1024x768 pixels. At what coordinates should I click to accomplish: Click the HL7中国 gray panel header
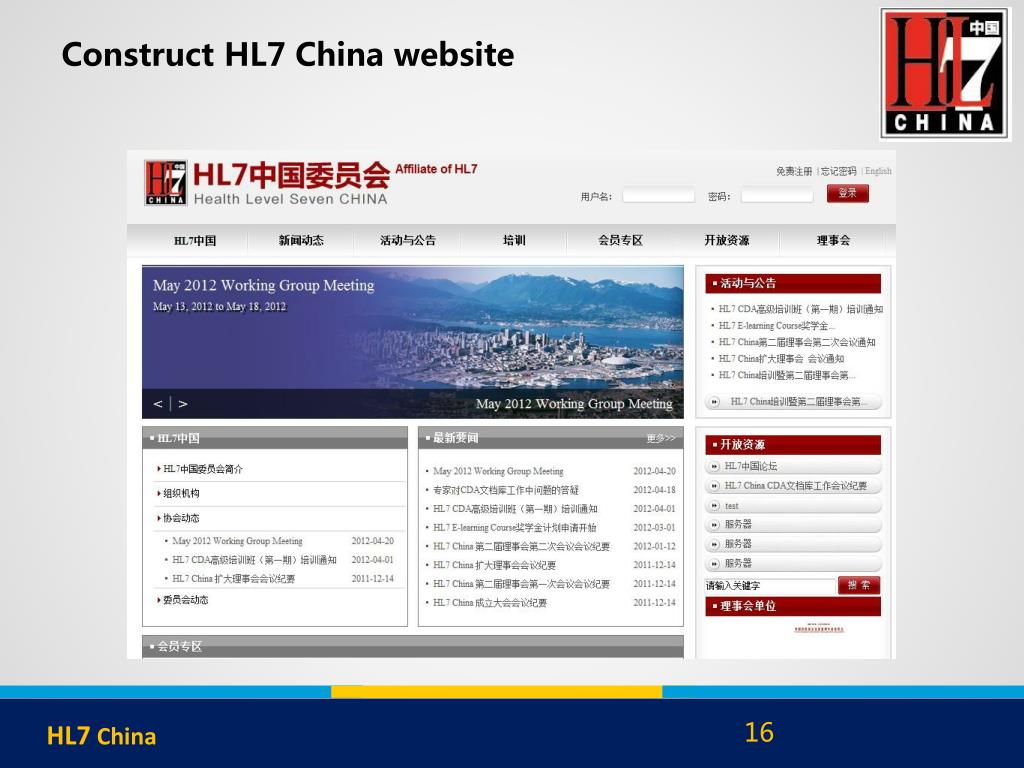pos(275,438)
